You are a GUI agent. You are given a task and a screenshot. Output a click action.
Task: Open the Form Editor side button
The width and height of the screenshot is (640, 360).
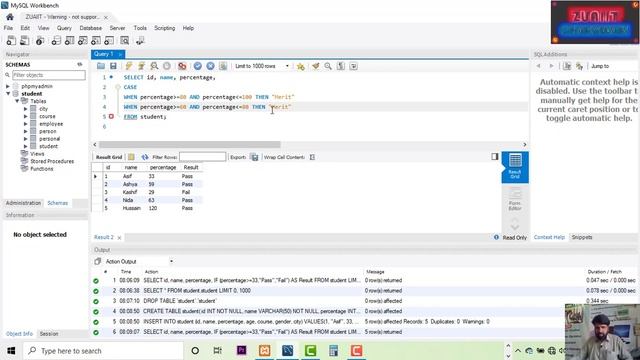[515, 200]
